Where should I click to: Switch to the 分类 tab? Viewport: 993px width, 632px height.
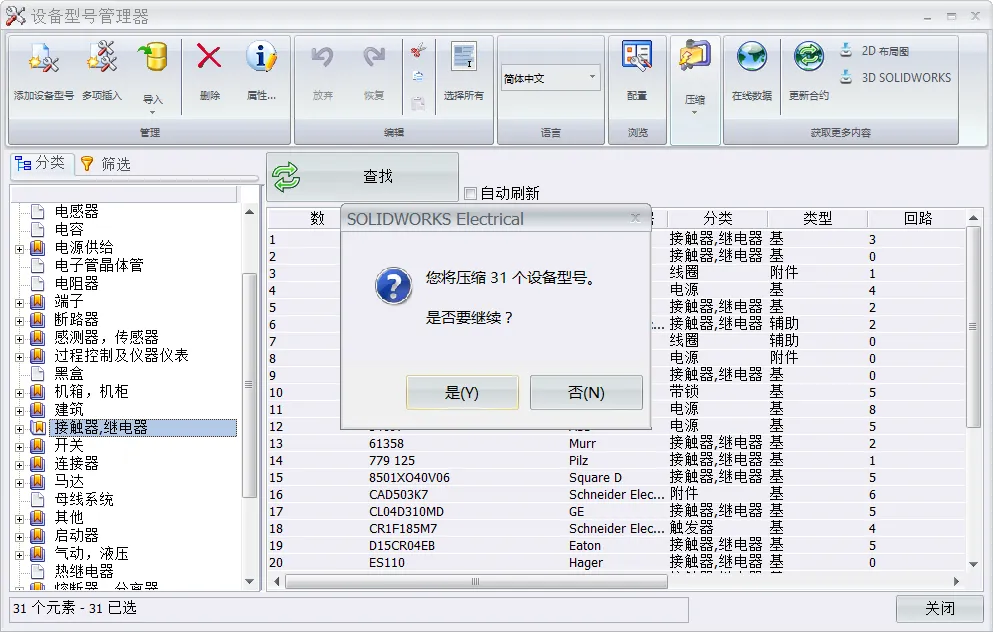tap(41, 163)
